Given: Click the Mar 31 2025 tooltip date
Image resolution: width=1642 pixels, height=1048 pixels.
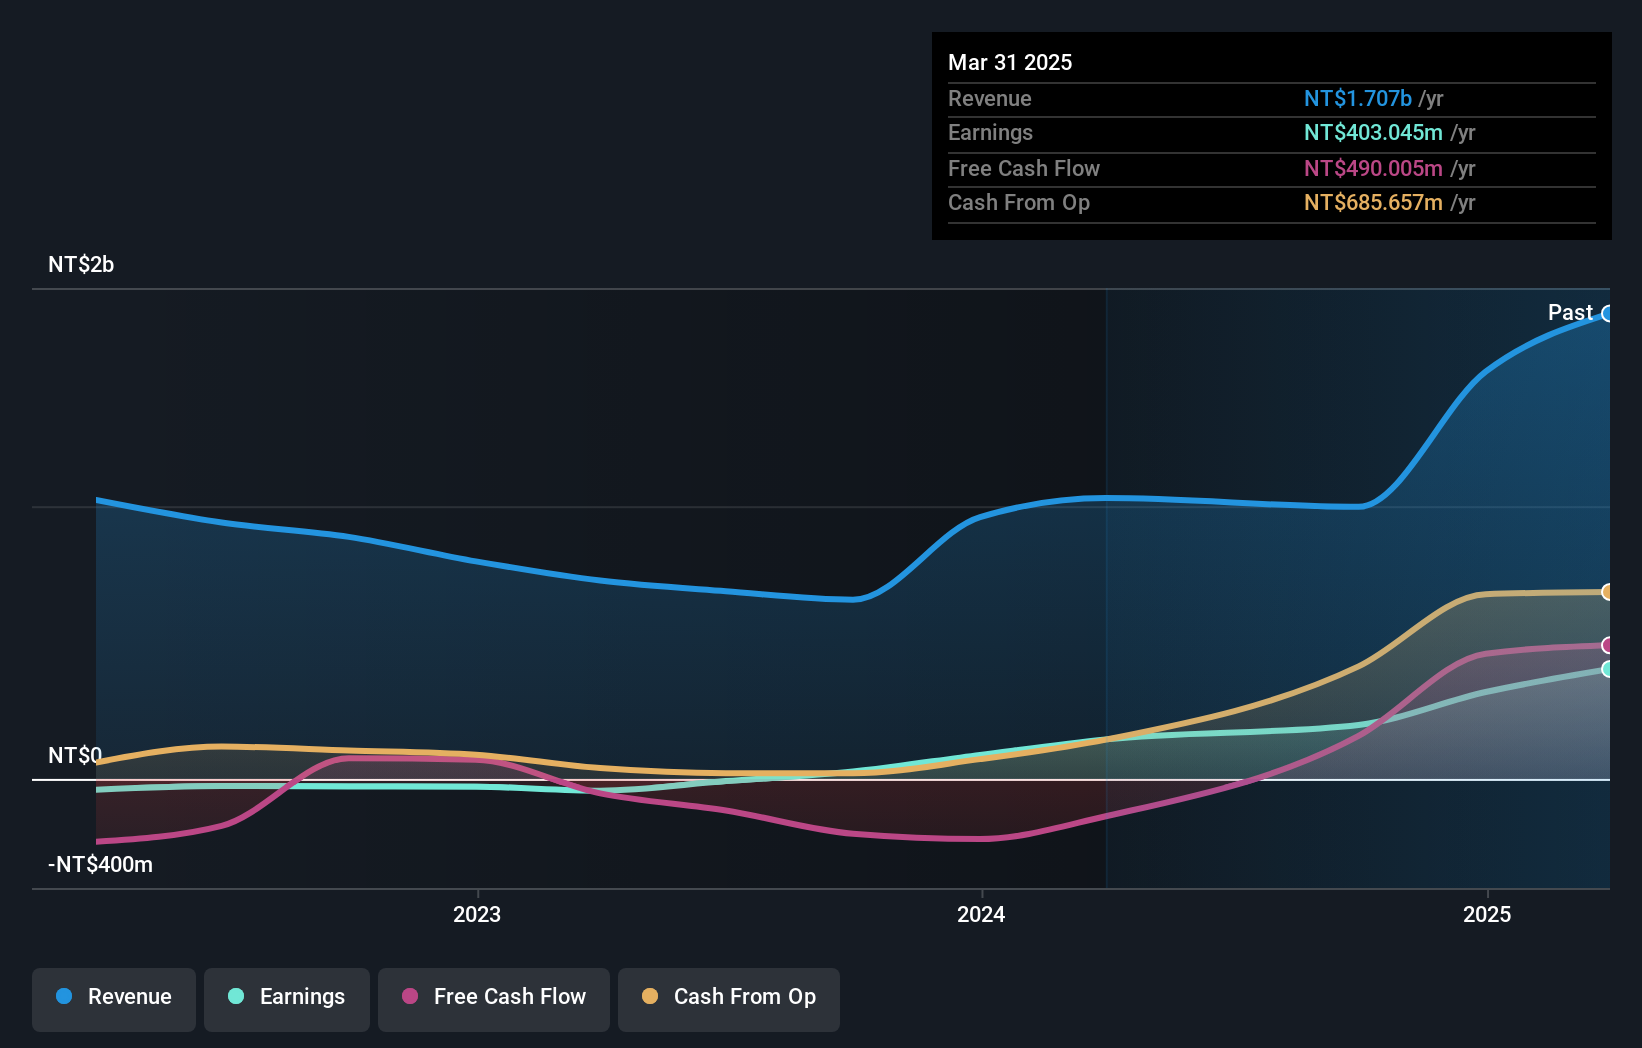Looking at the screenshot, I should [1010, 63].
